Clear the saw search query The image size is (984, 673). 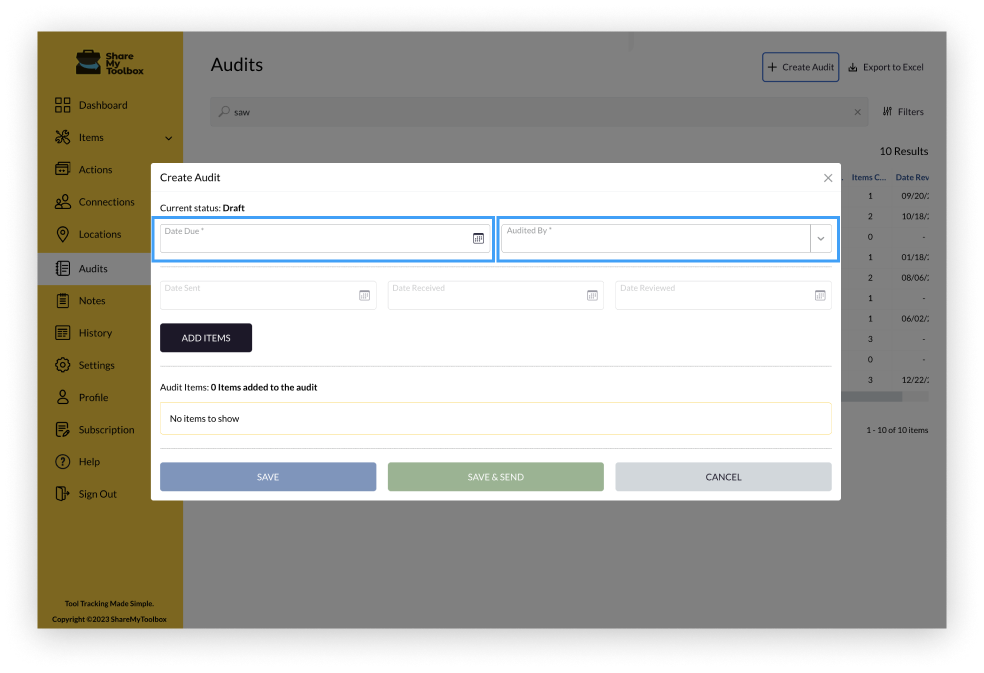tap(857, 112)
